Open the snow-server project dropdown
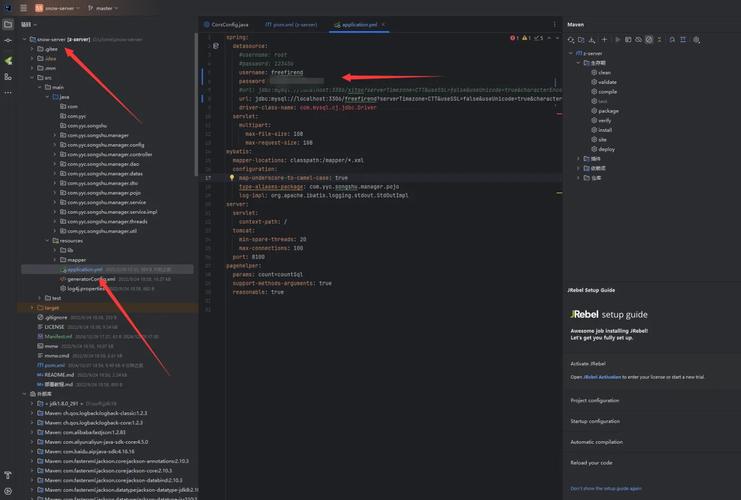 57,7
